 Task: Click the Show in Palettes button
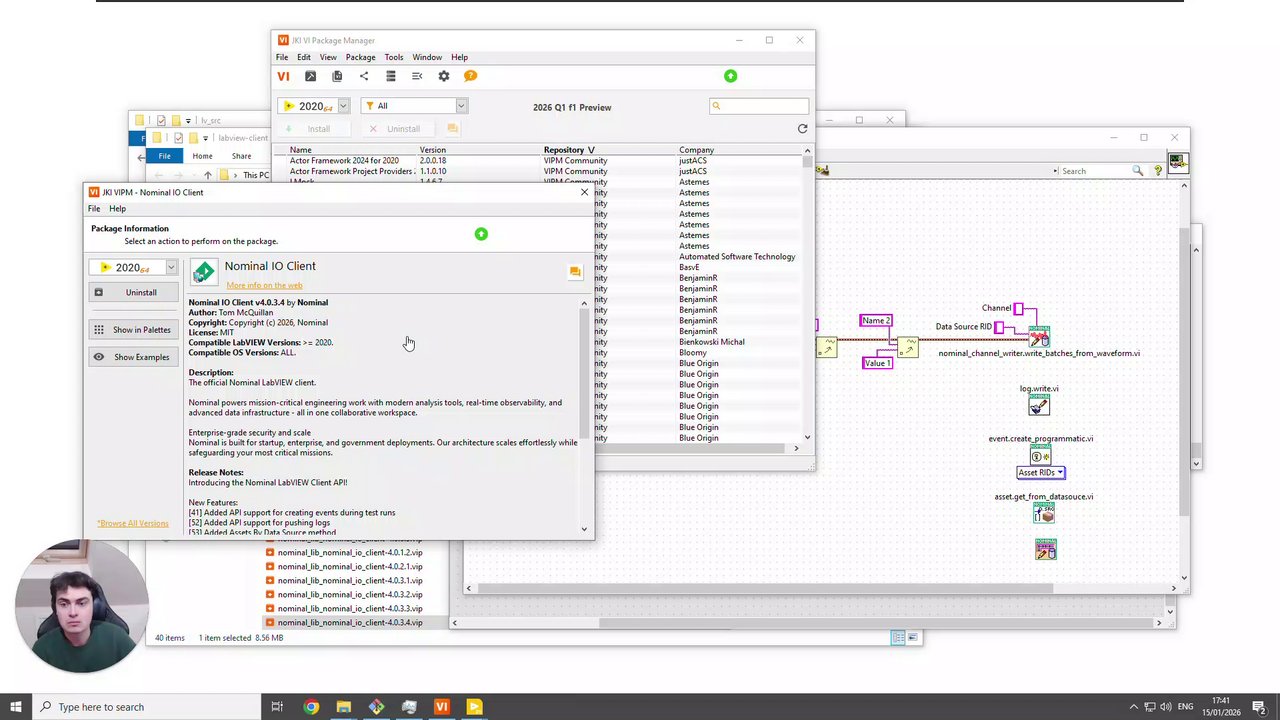[133, 329]
